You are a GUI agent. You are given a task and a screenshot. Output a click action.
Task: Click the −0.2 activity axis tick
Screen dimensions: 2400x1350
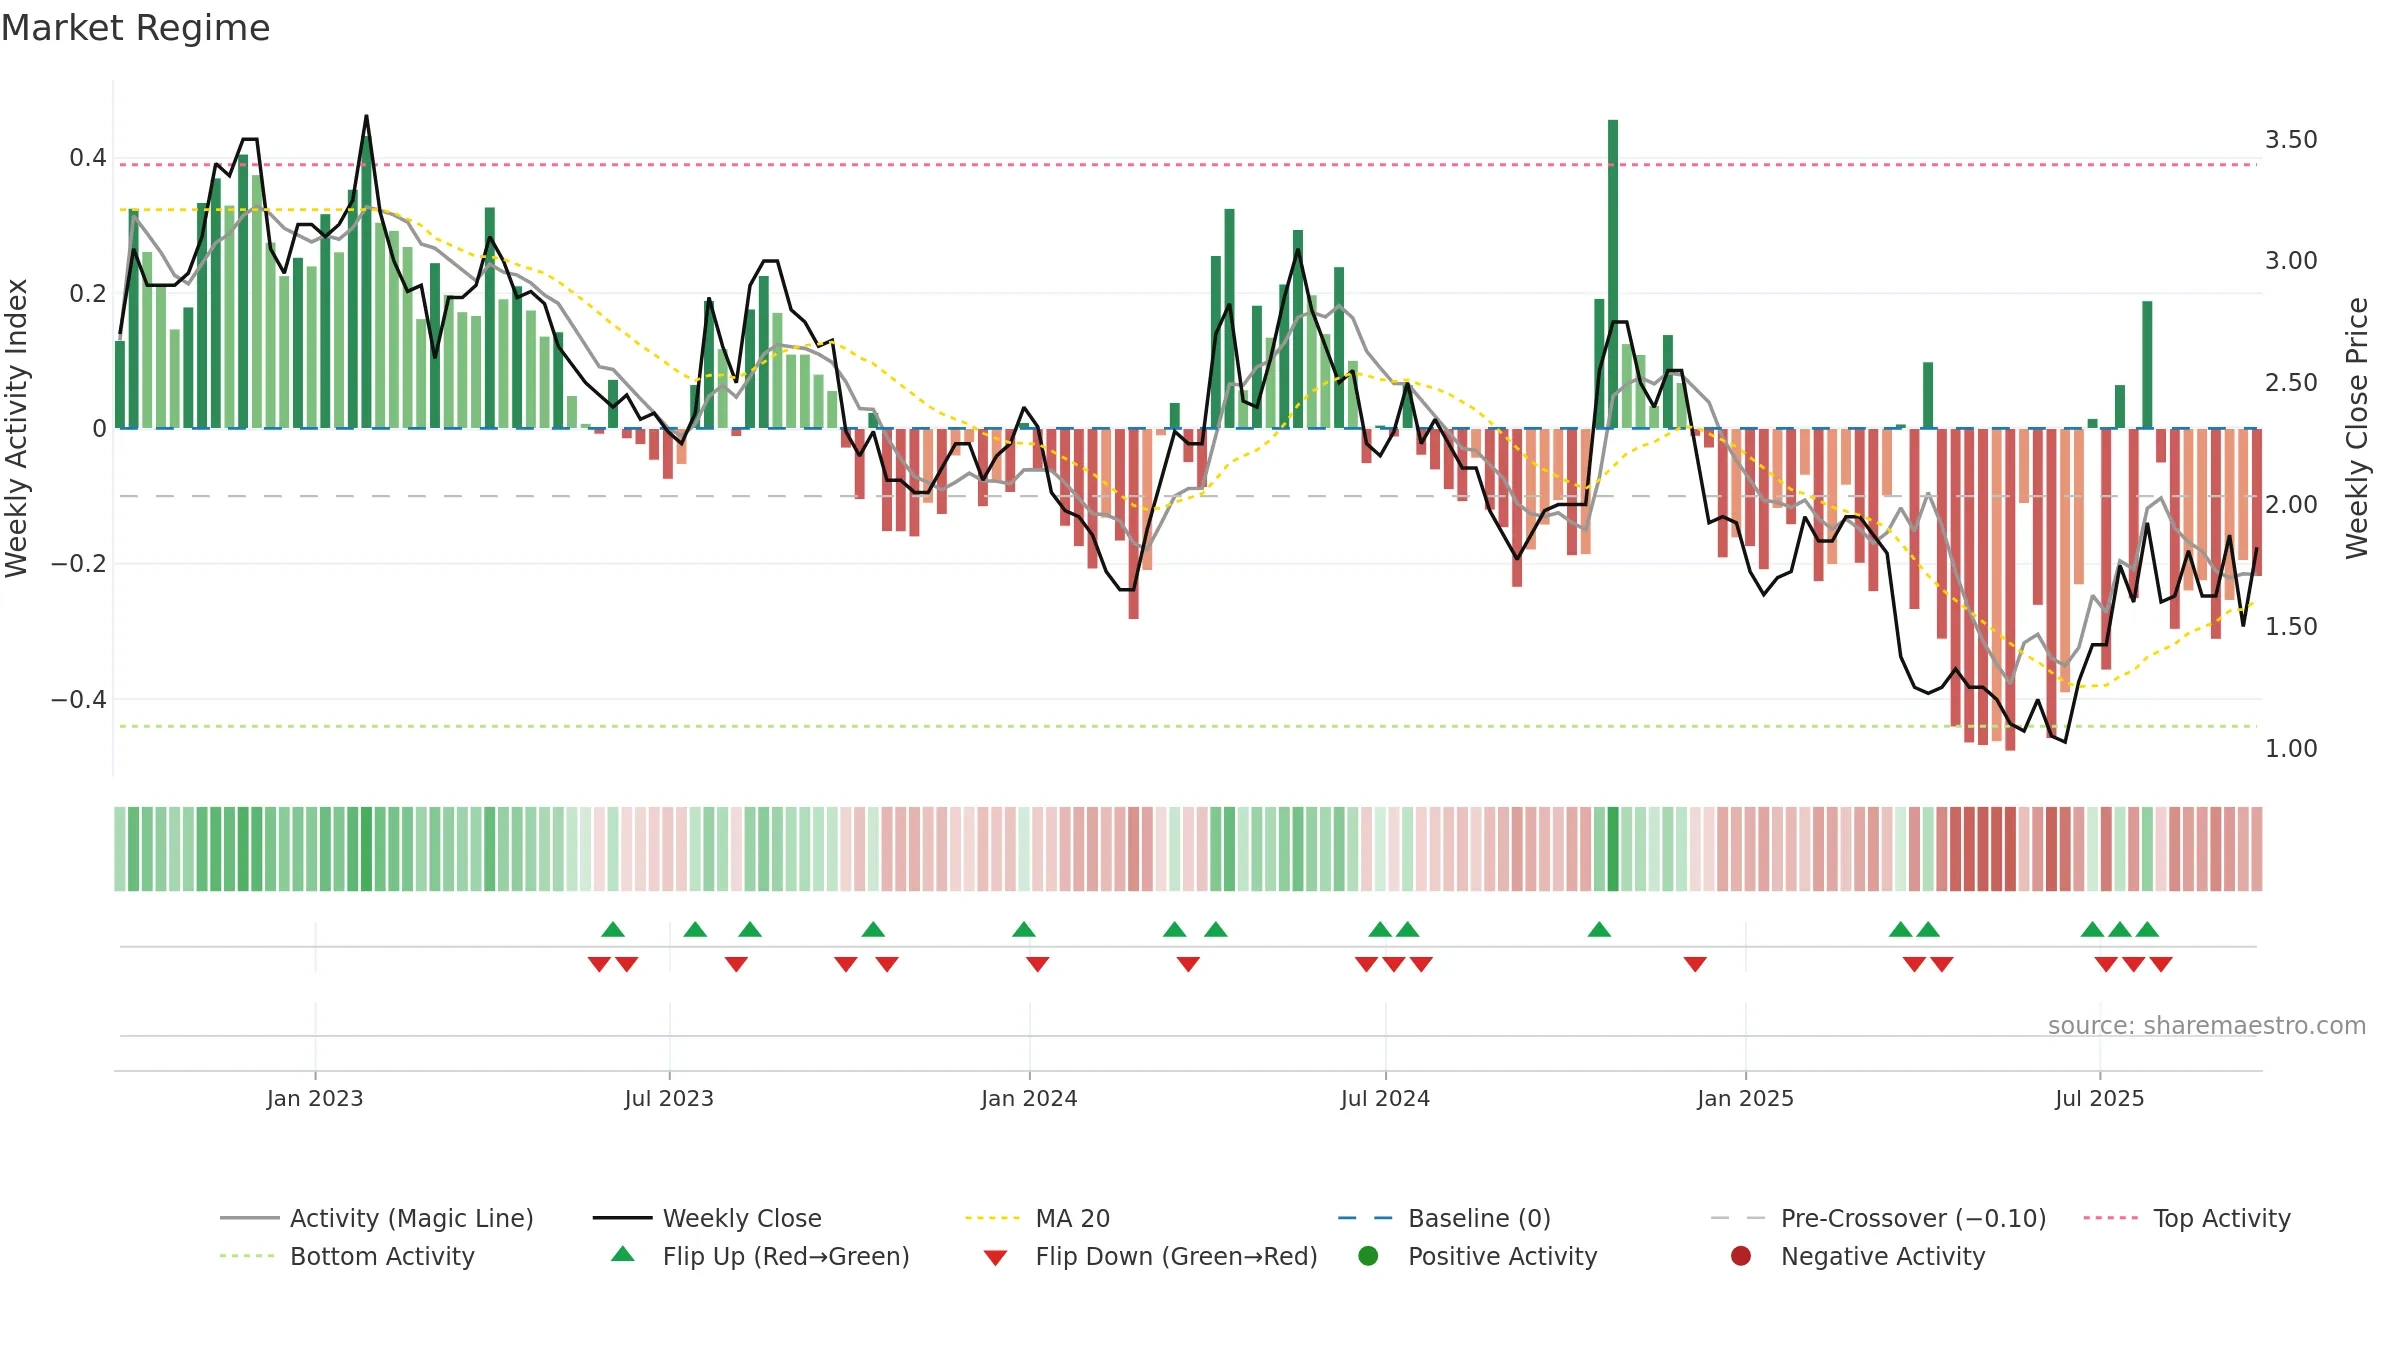point(78,563)
